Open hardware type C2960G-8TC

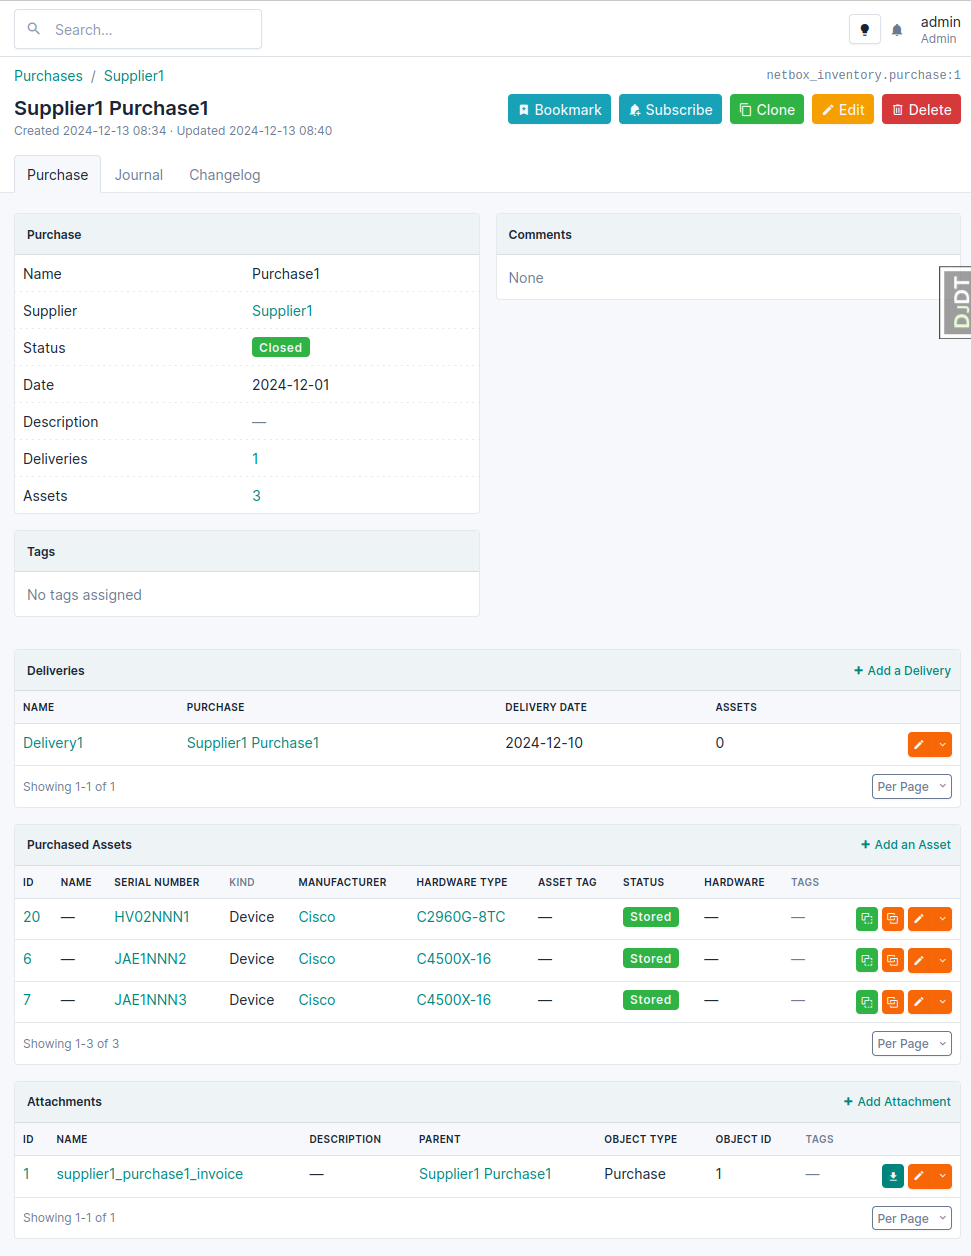click(x=461, y=917)
